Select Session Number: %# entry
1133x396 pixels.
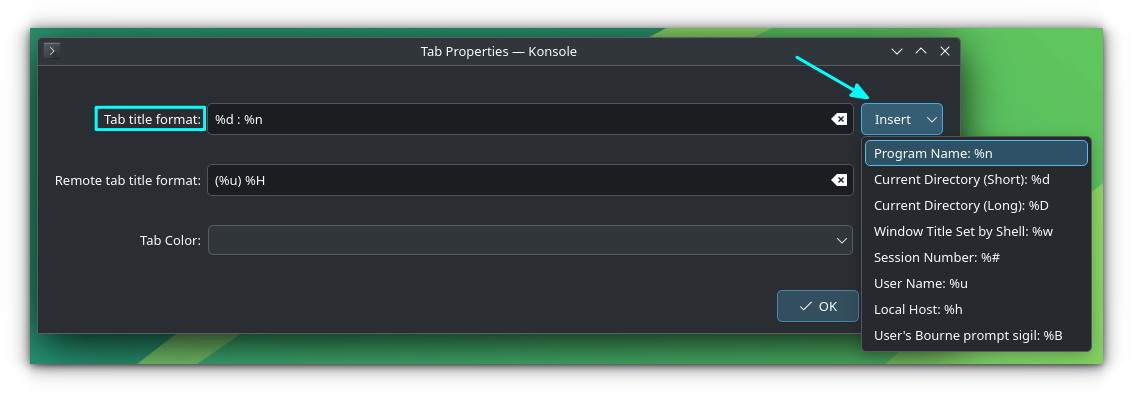click(976, 257)
